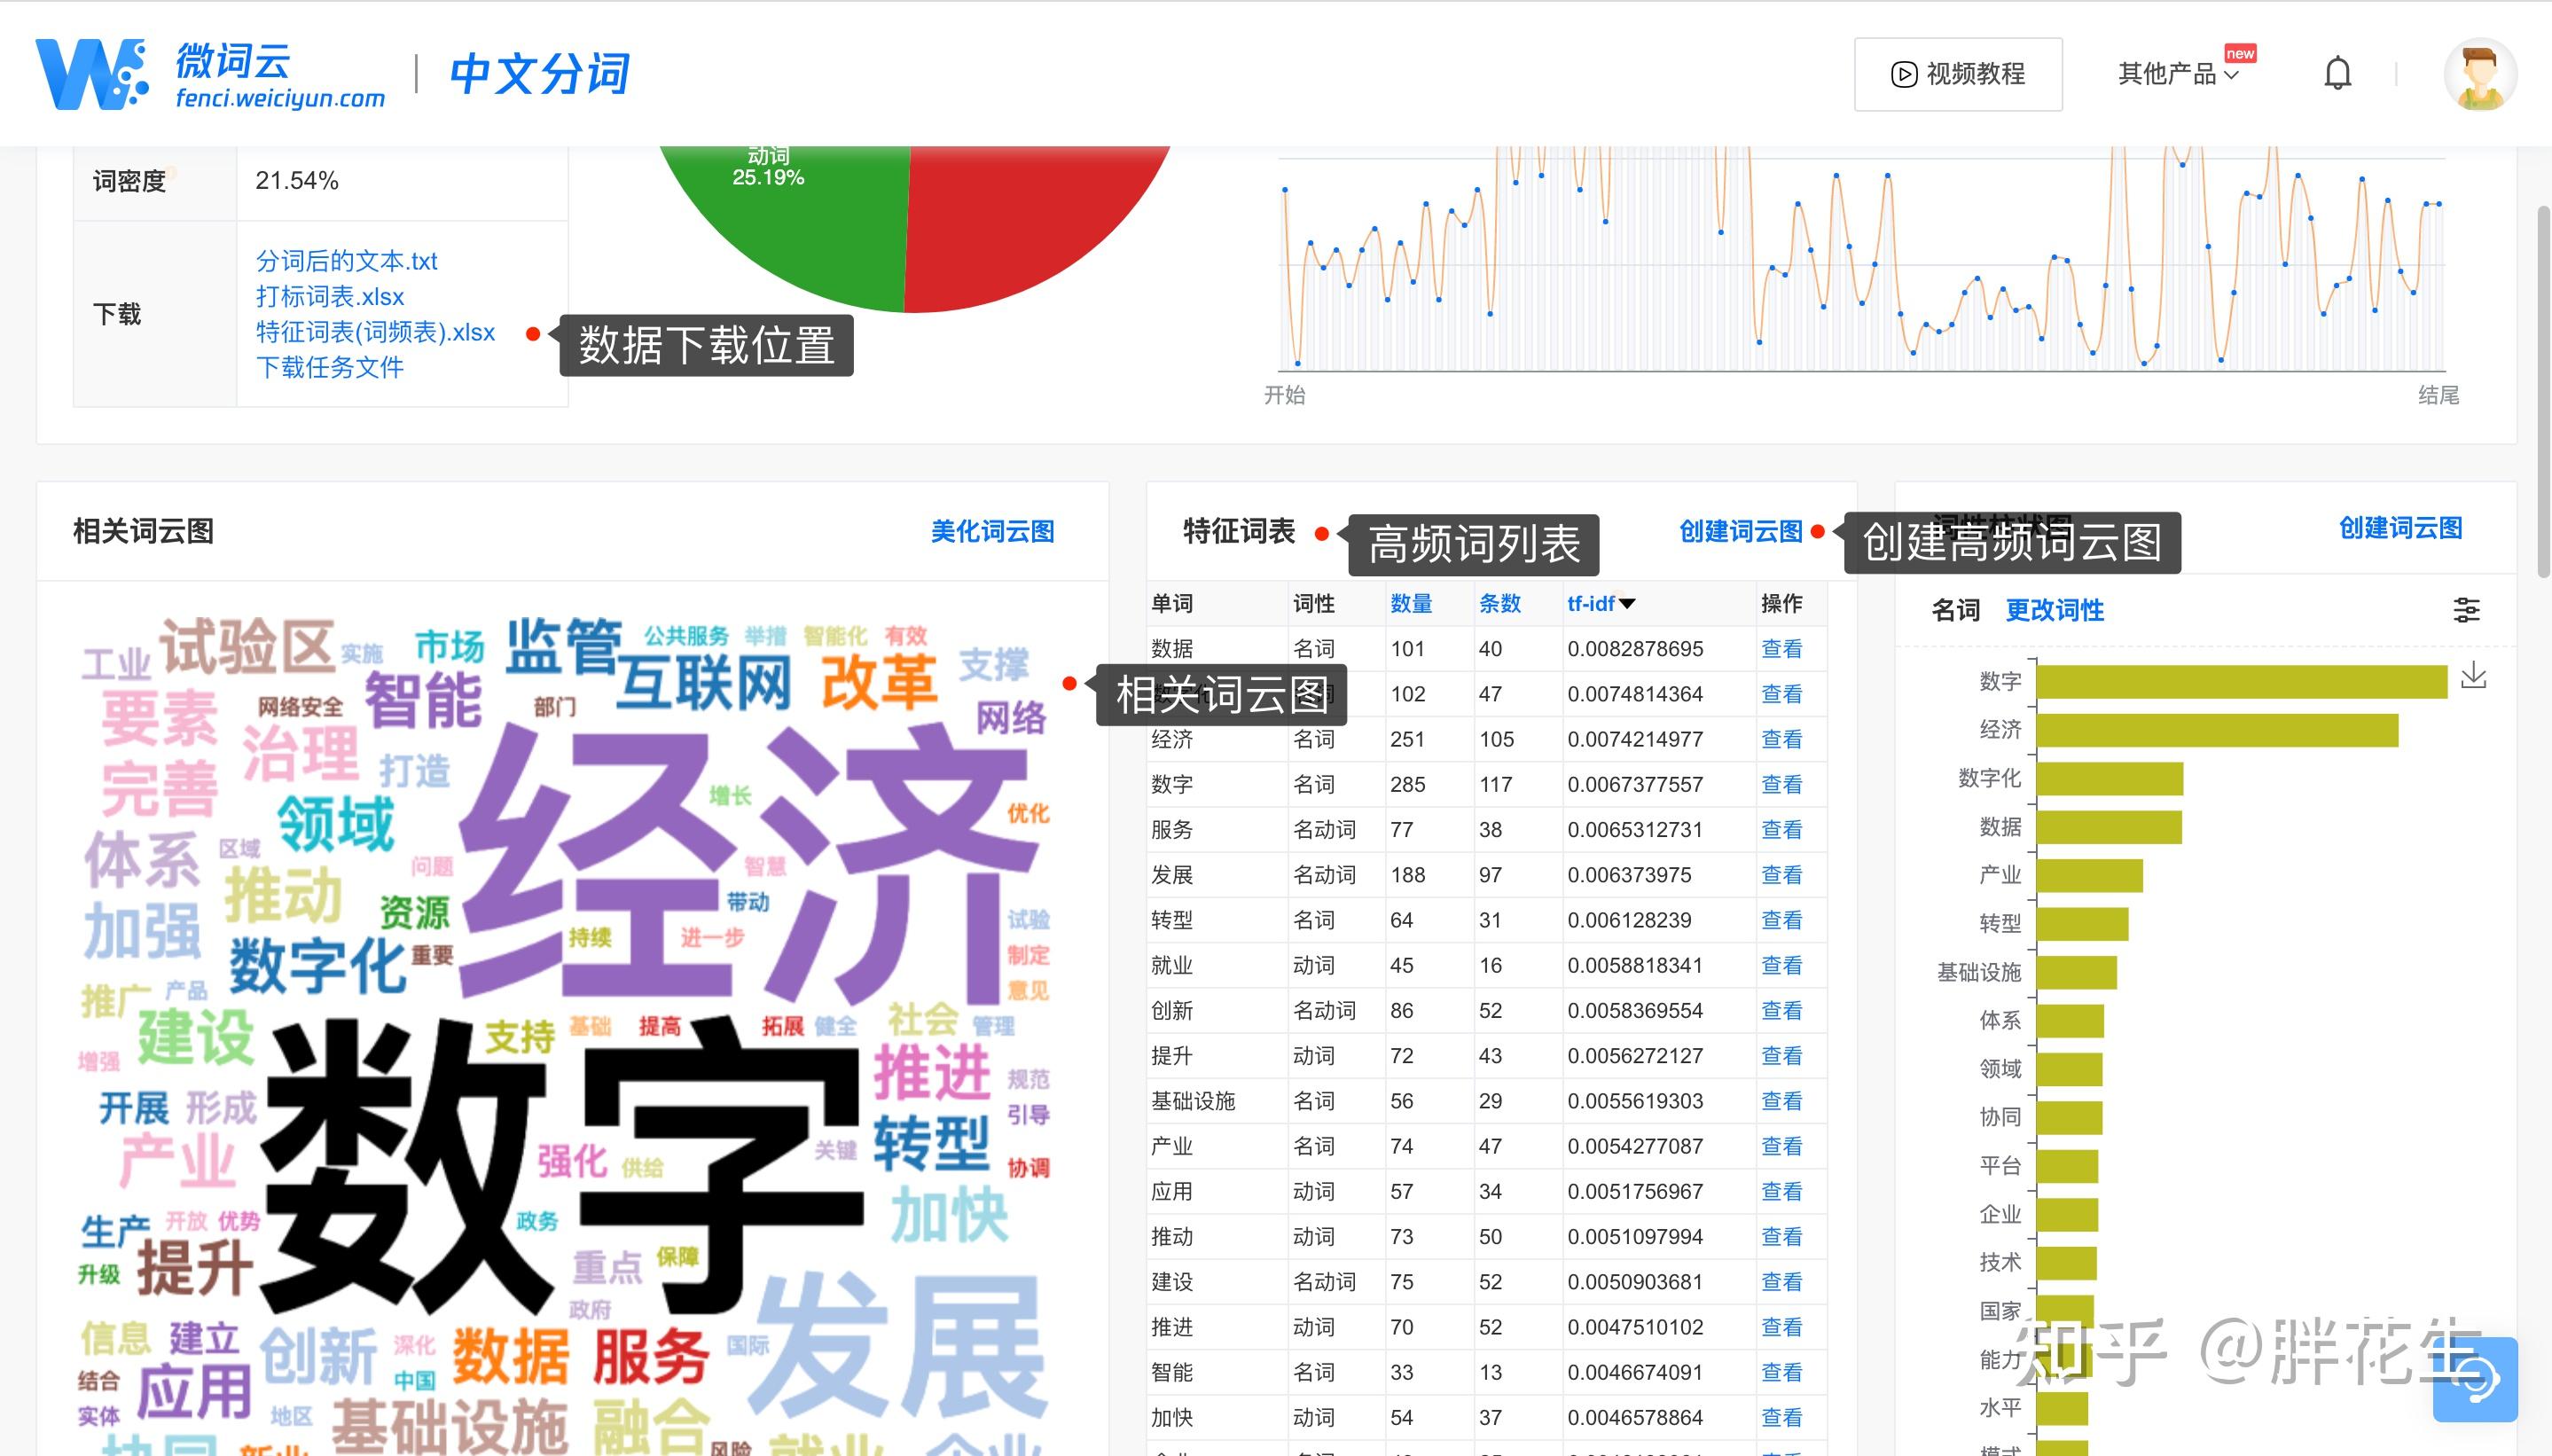The width and height of the screenshot is (2552, 1456).
Task: Click the 词密度 value 21.54%
Action: click(297, 180)
